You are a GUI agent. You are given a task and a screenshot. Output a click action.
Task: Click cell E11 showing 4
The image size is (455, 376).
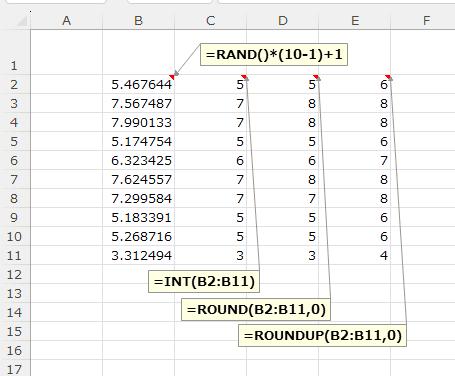355,255
